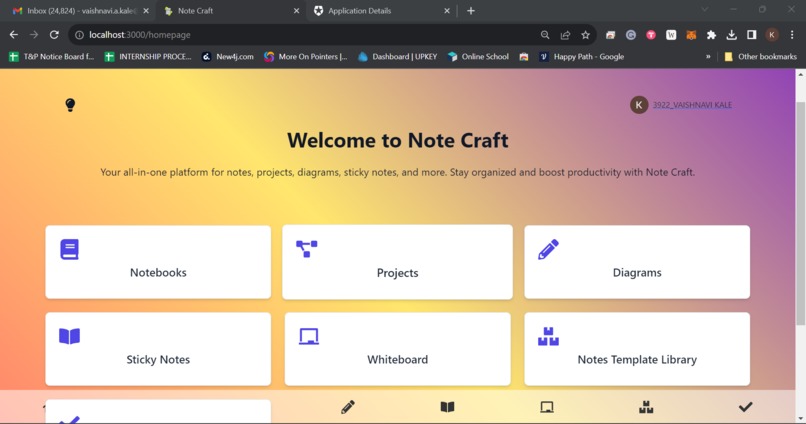Open the Online School bookmark
This screenshot has height=424, width=806.
(x=479, y=57)
